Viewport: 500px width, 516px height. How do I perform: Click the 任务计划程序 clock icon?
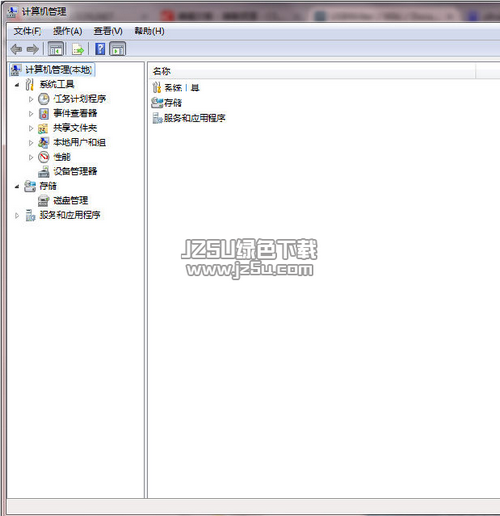click(x=44, y=99)
